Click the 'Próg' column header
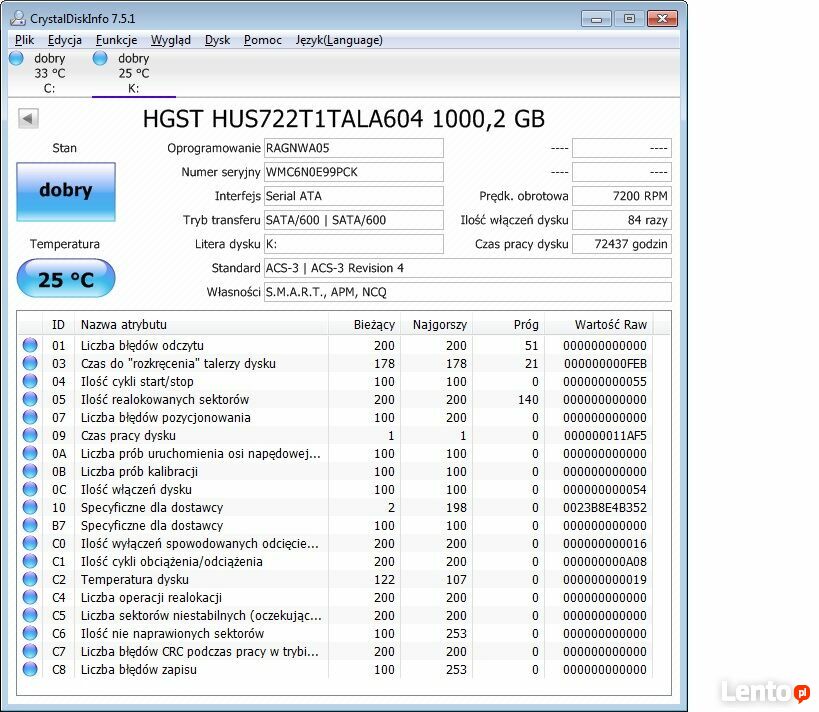819x712 pixels. [x=508, y=324]
